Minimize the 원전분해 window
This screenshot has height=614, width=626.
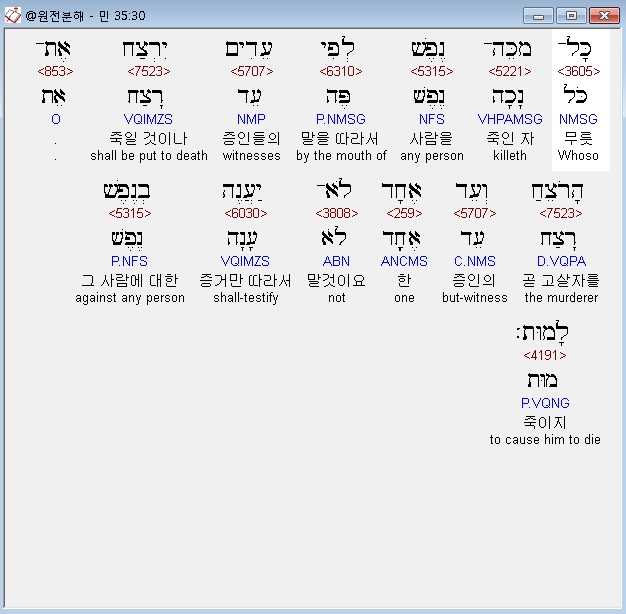click(538, 16)
